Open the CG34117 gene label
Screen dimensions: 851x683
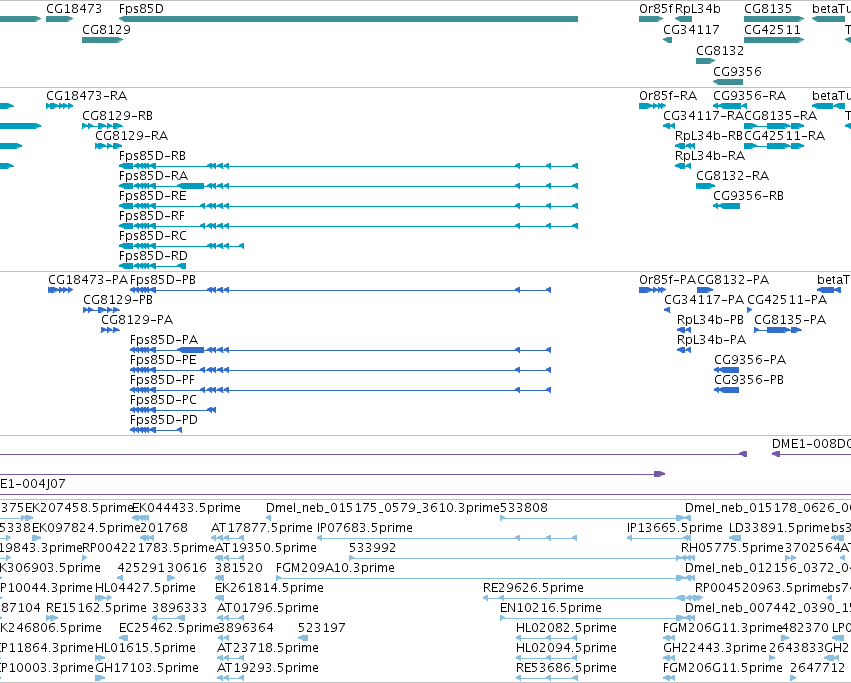point(691,29)
